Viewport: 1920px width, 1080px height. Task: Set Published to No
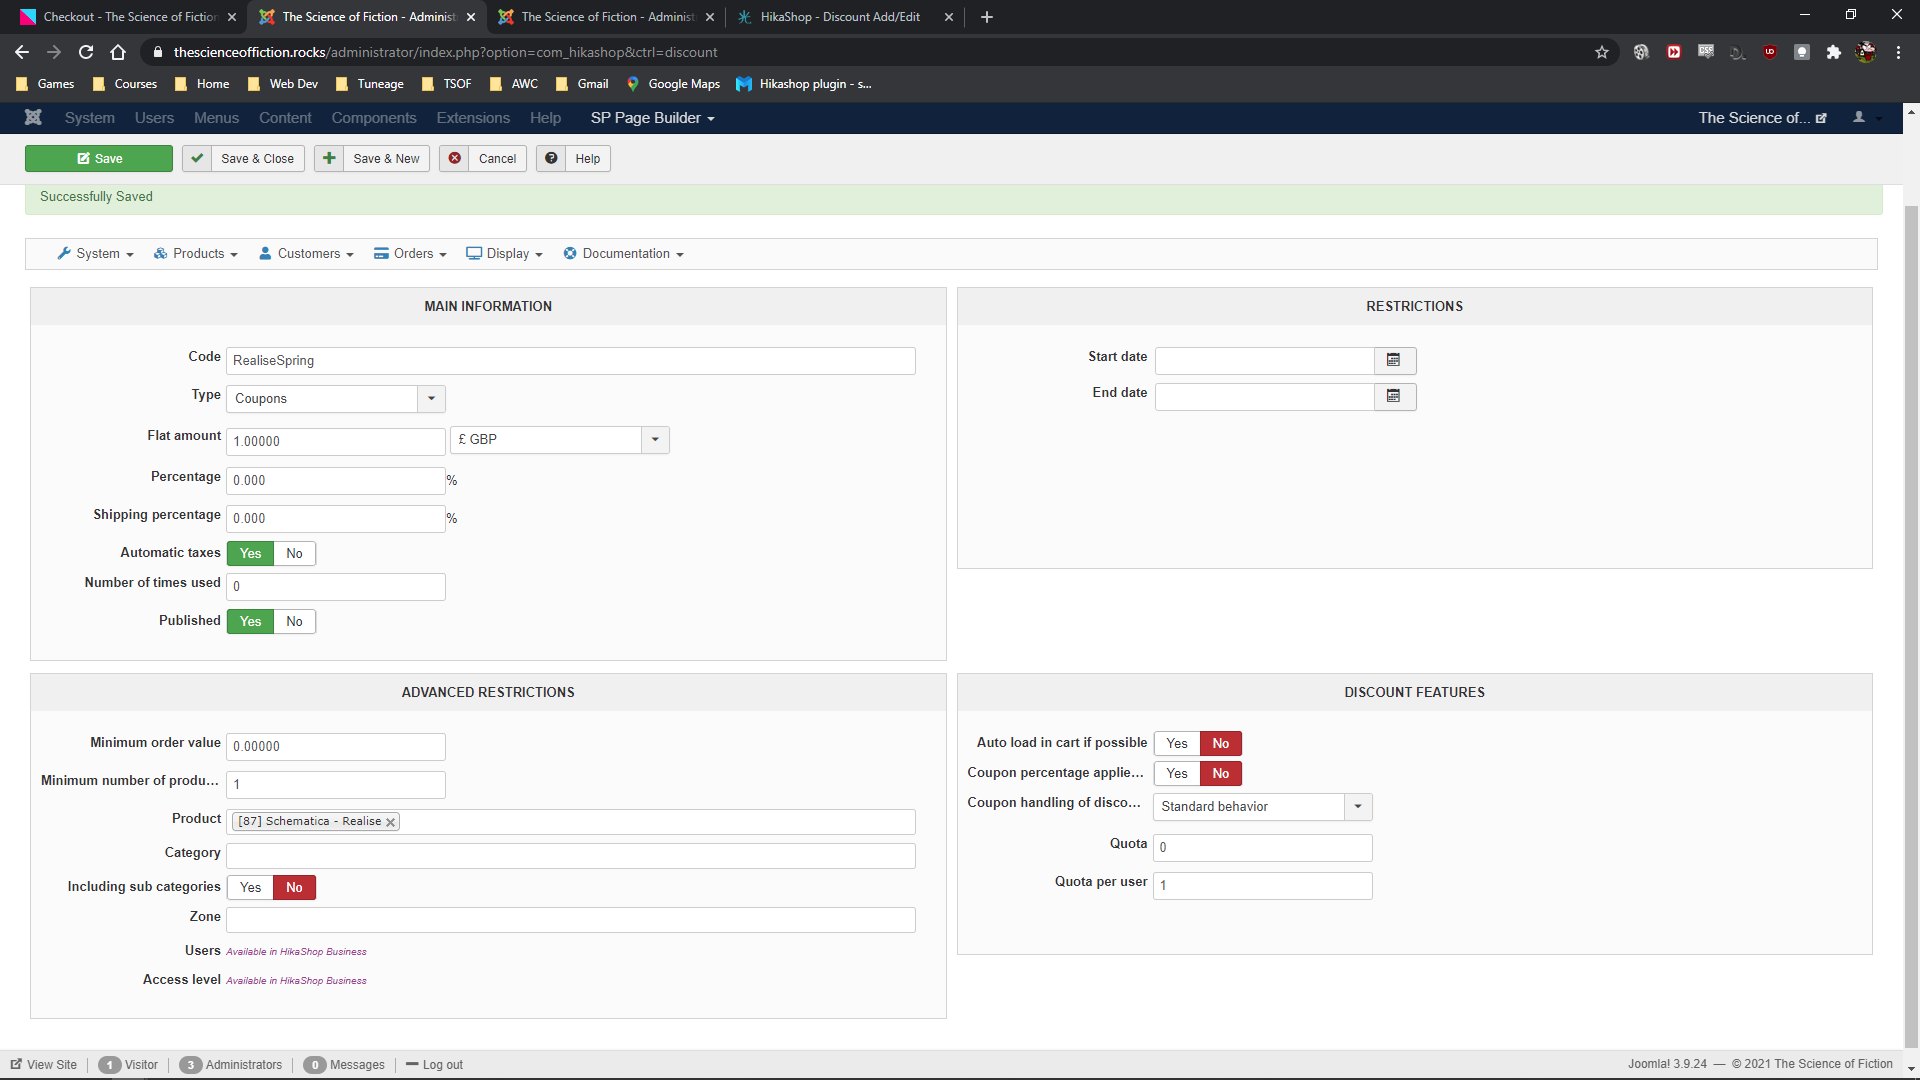294,622
